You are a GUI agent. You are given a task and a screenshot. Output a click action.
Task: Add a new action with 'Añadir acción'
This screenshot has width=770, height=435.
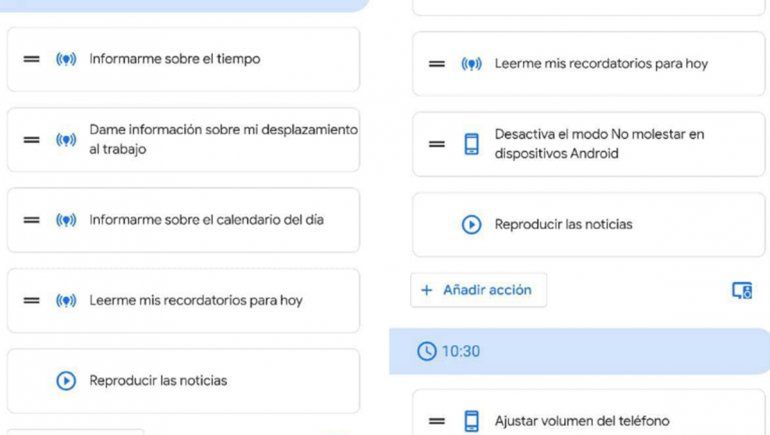pyautogui.click(x=478, y=290)
